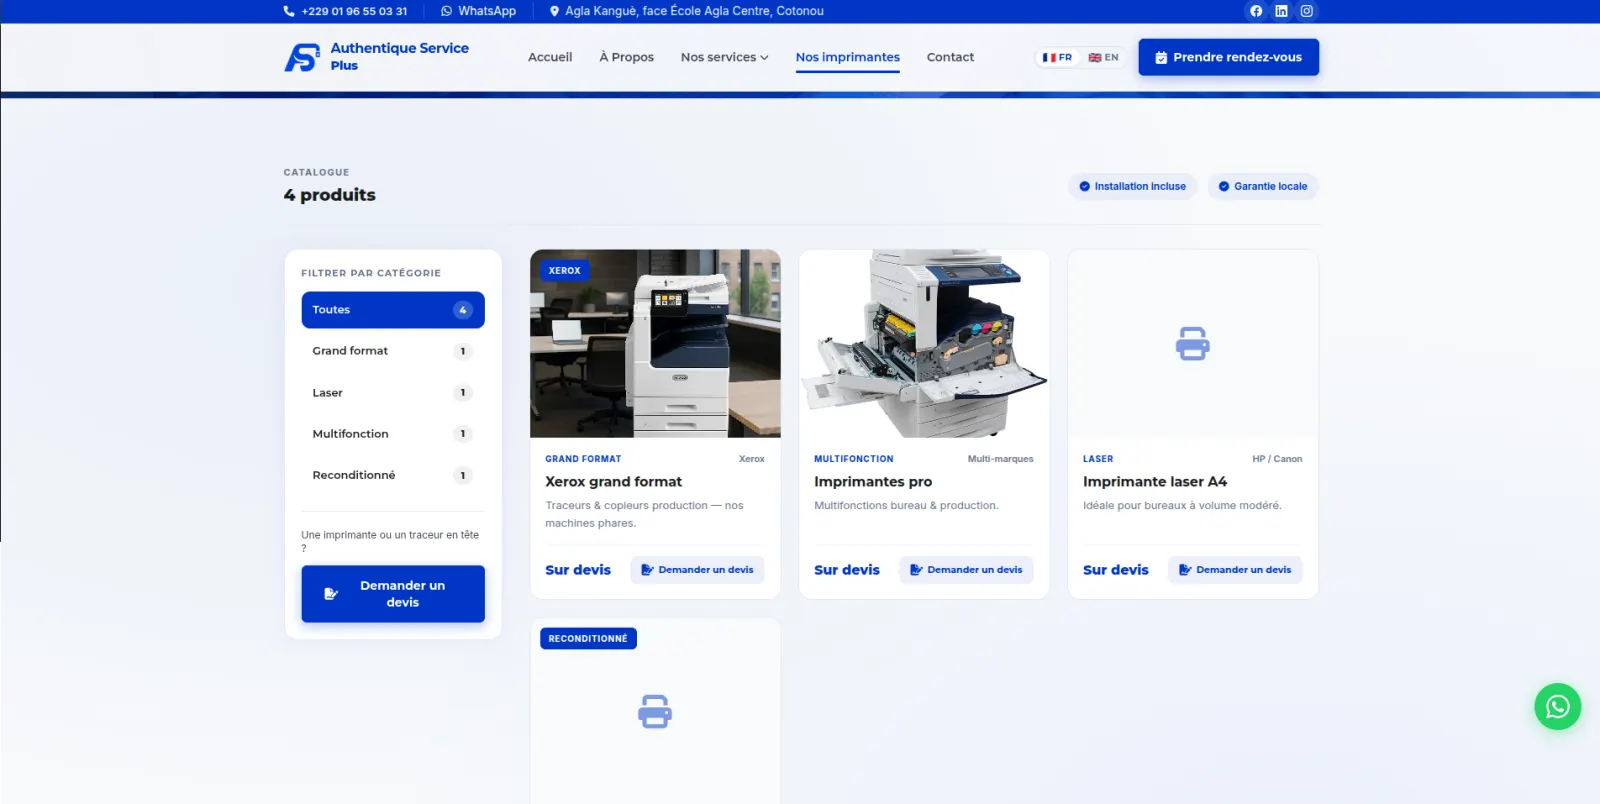The height and width of the screenshot is (804, 1600).
Task: Click the Xerox grand format title
Action: click(x=613, y=482)
